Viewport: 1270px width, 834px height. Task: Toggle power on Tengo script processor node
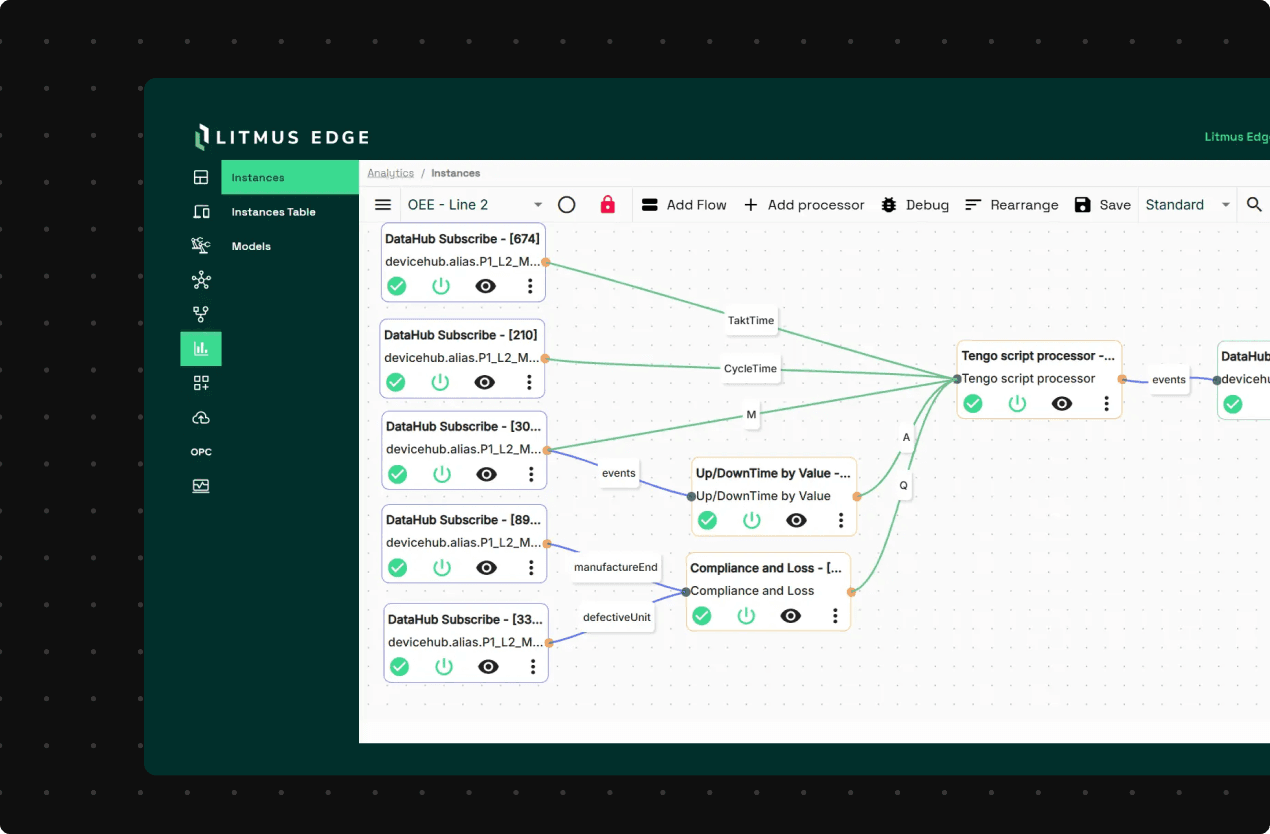[1017, 404]
